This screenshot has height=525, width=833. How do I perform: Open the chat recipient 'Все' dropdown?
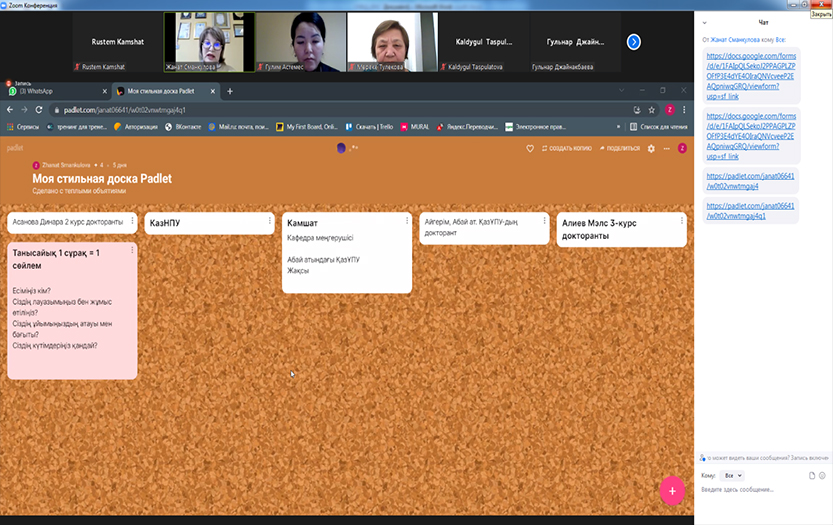pyautogui.click(x=733, y=476)
